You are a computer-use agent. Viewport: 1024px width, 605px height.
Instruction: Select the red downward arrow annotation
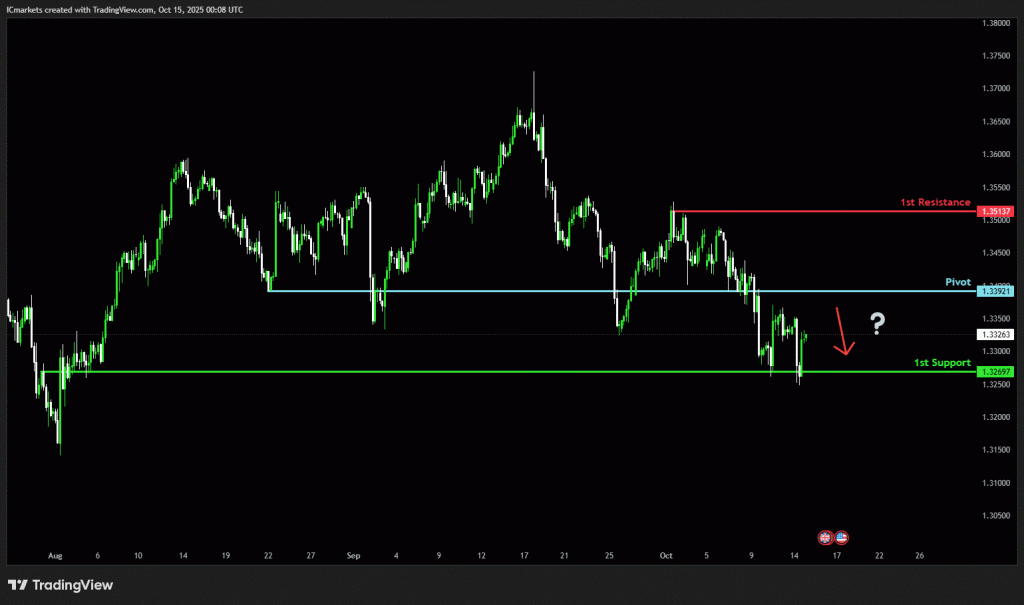(x=843, y=333)
